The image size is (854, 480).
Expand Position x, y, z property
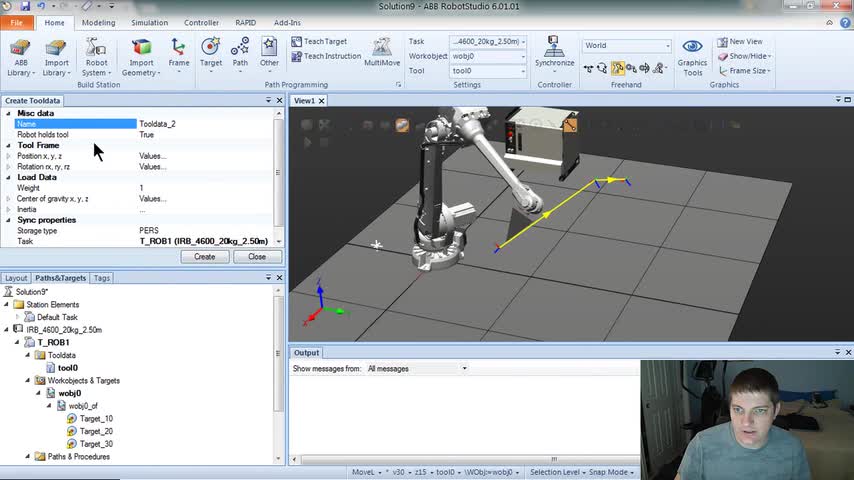(x=8, y=156)
